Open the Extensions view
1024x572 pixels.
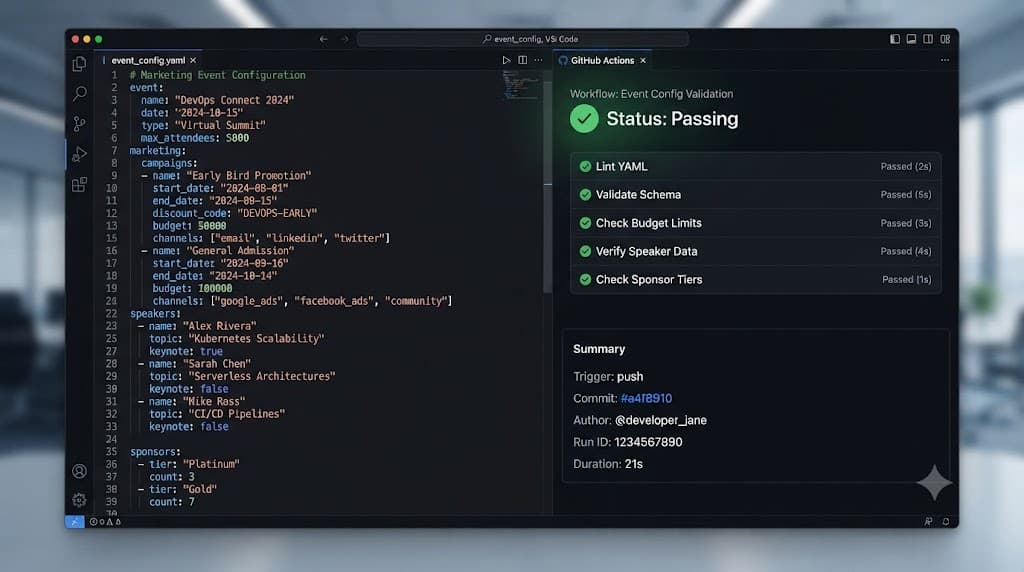click(79, 185)
